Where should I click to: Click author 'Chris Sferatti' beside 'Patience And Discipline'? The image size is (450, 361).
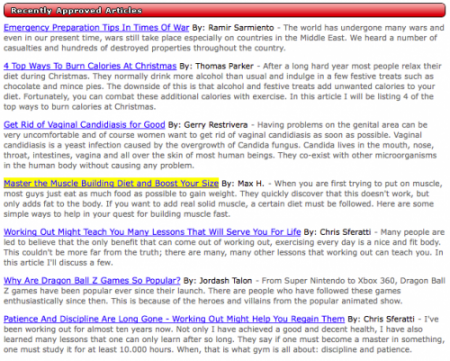[389, 319]
